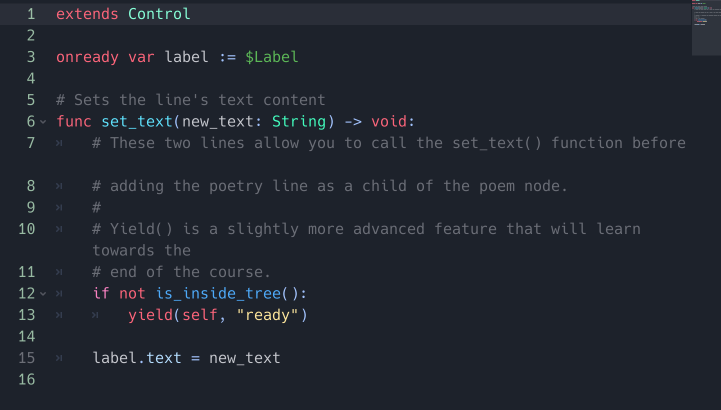Click the minimap preview of the code

tap(706, 28)
